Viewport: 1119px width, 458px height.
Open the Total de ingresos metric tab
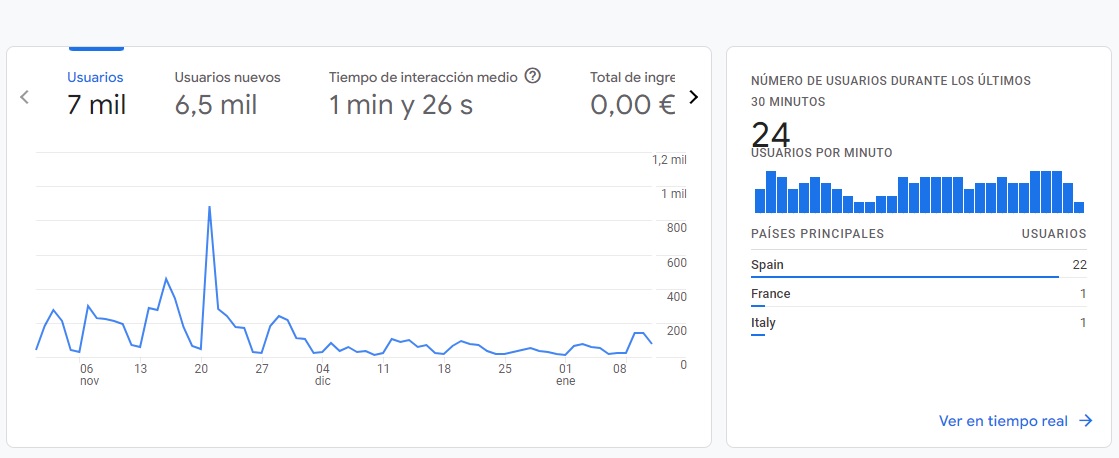click(632, 93)
